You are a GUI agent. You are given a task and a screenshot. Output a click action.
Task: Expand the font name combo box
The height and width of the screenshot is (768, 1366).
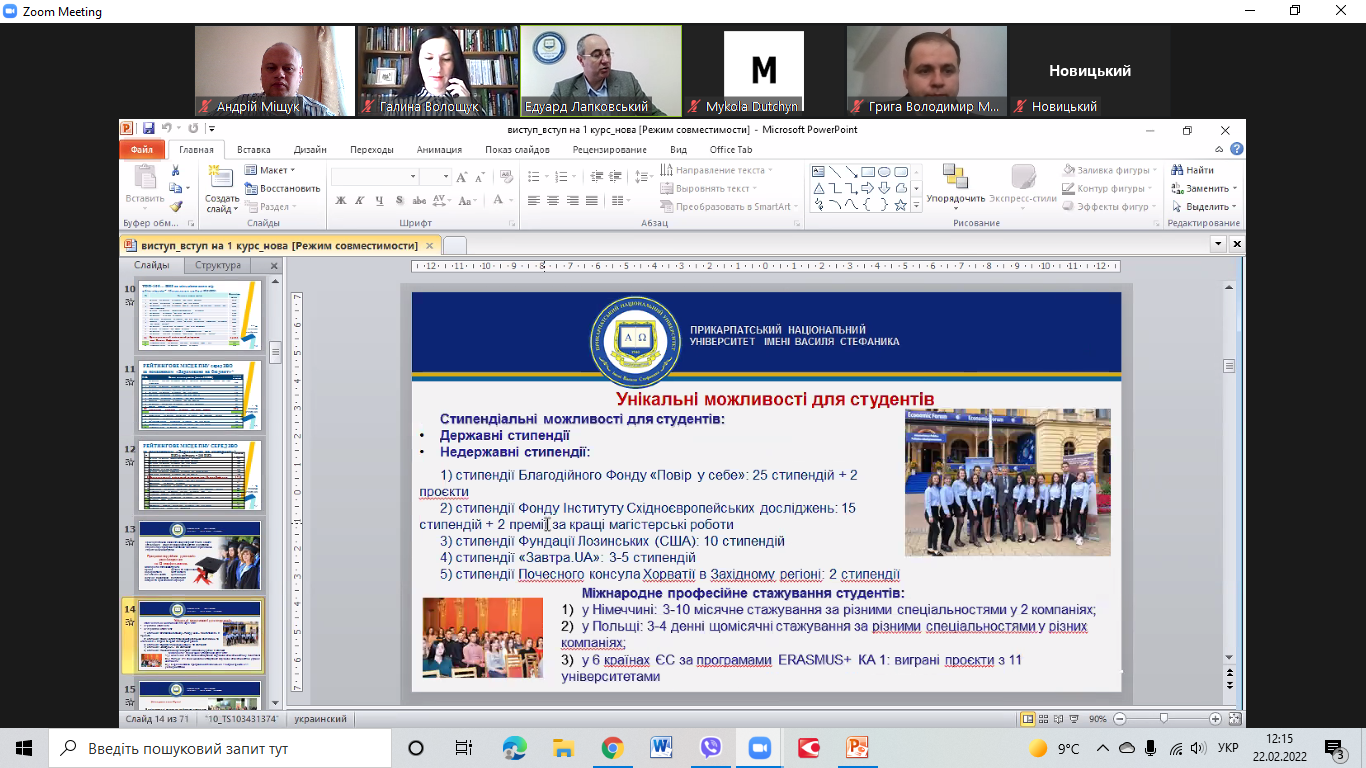coord(413,176)
